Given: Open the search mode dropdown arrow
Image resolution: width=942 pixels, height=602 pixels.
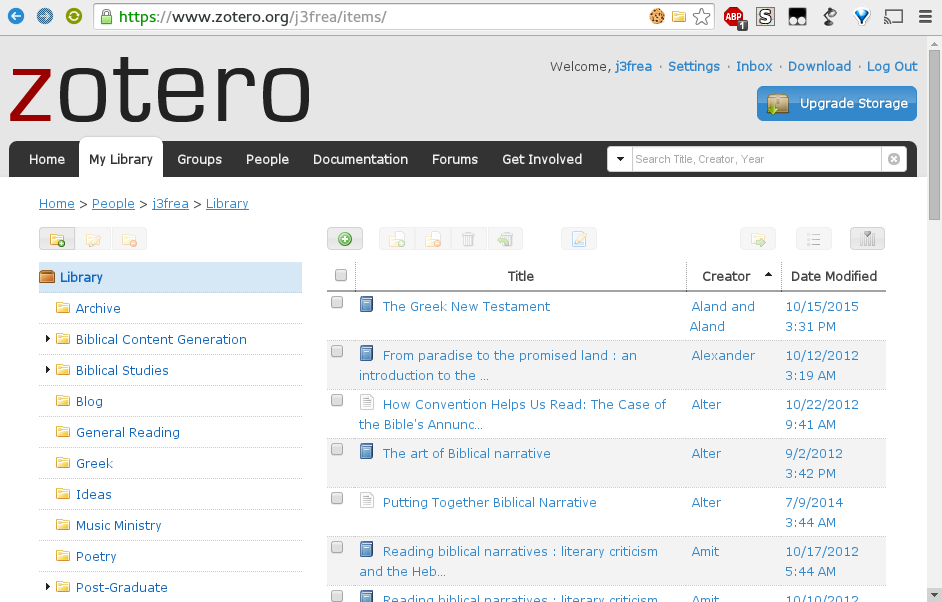Looking at the screenshot, I should pos(620,159).
